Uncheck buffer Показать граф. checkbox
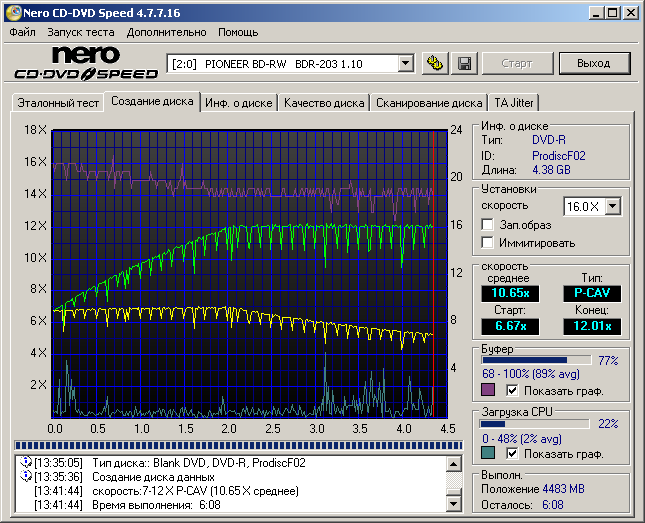 (512, 391)
